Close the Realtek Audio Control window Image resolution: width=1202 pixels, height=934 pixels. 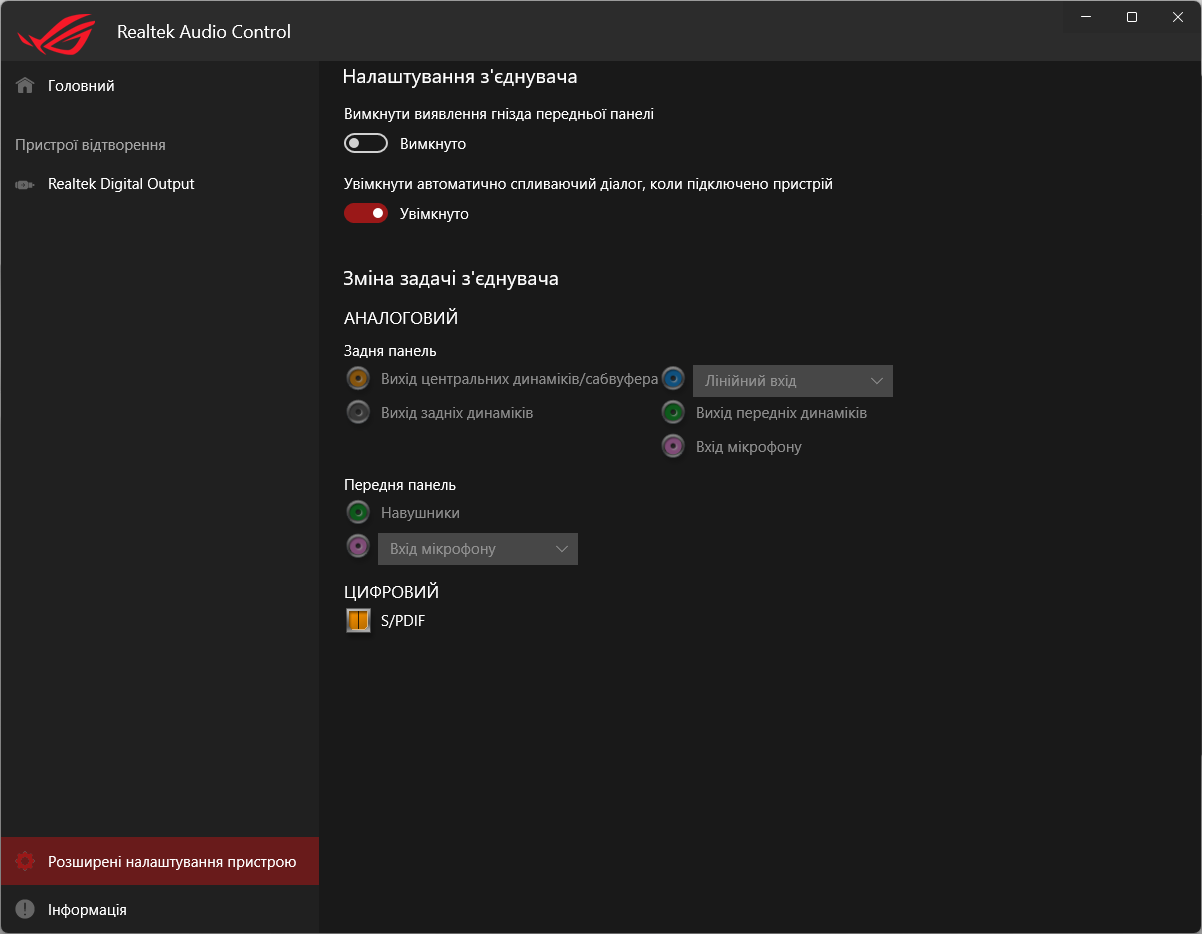tap(1178, 17)
